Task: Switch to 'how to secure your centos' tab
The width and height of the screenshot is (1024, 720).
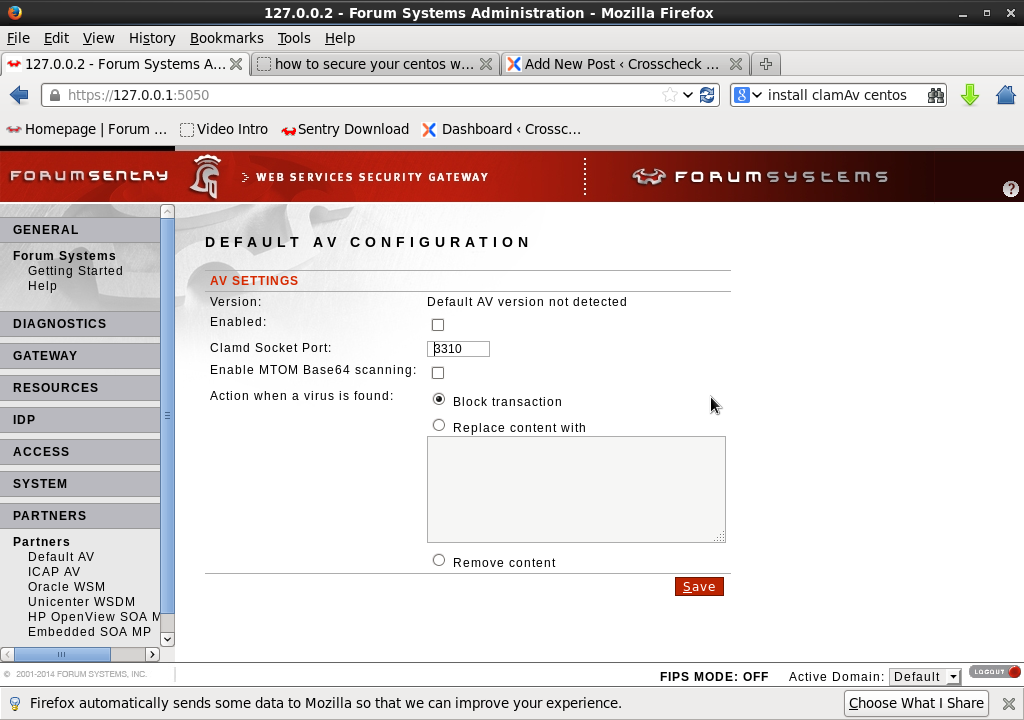Action: (x=374, y=64)
